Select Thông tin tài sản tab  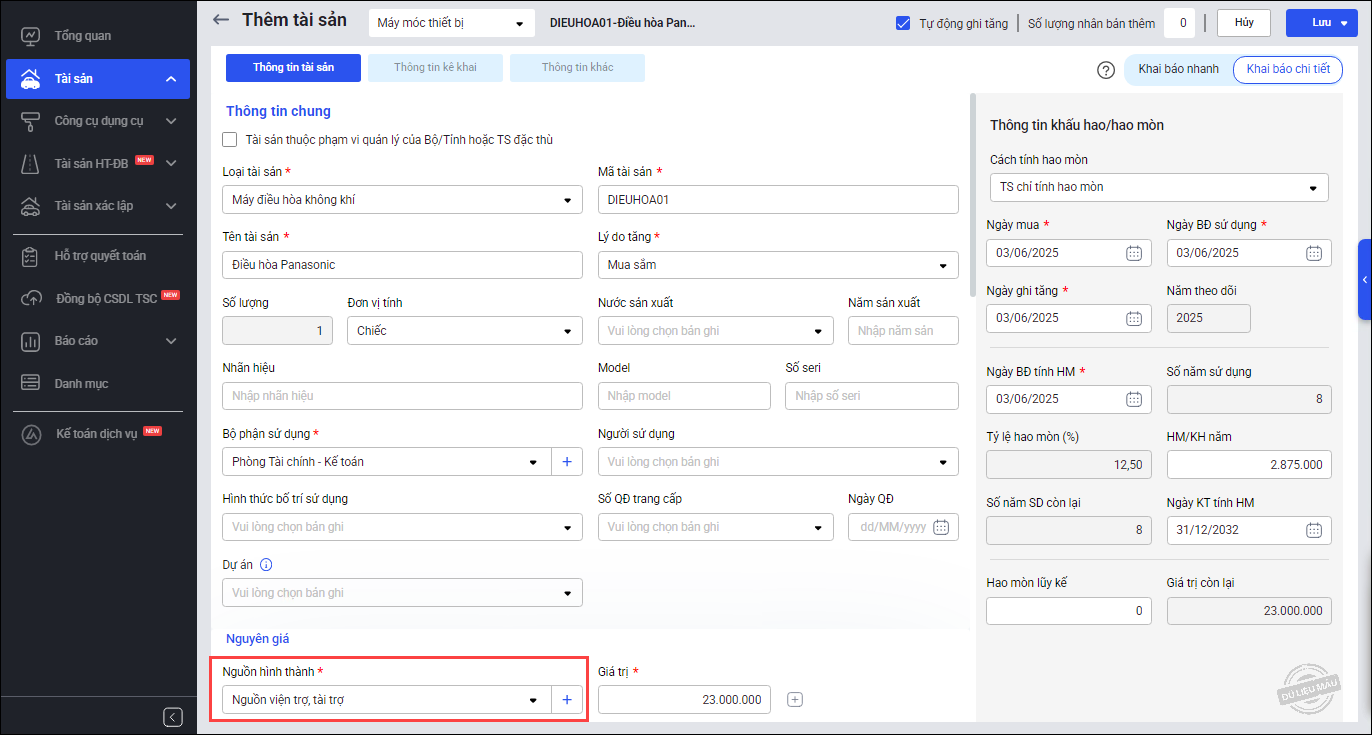293,68
